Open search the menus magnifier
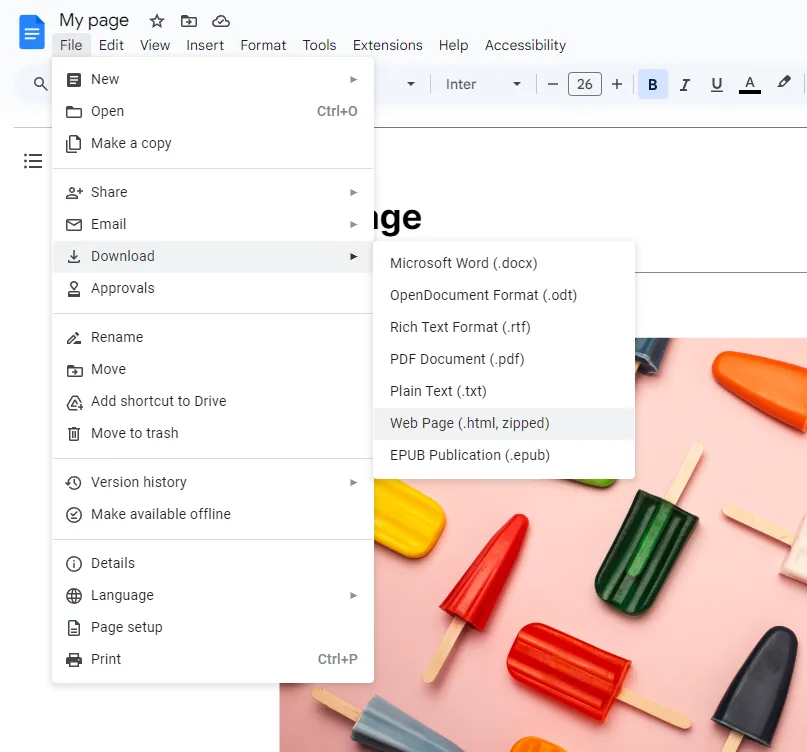The width and height of the screenshot is (807, 752). [x=39, y=84]
